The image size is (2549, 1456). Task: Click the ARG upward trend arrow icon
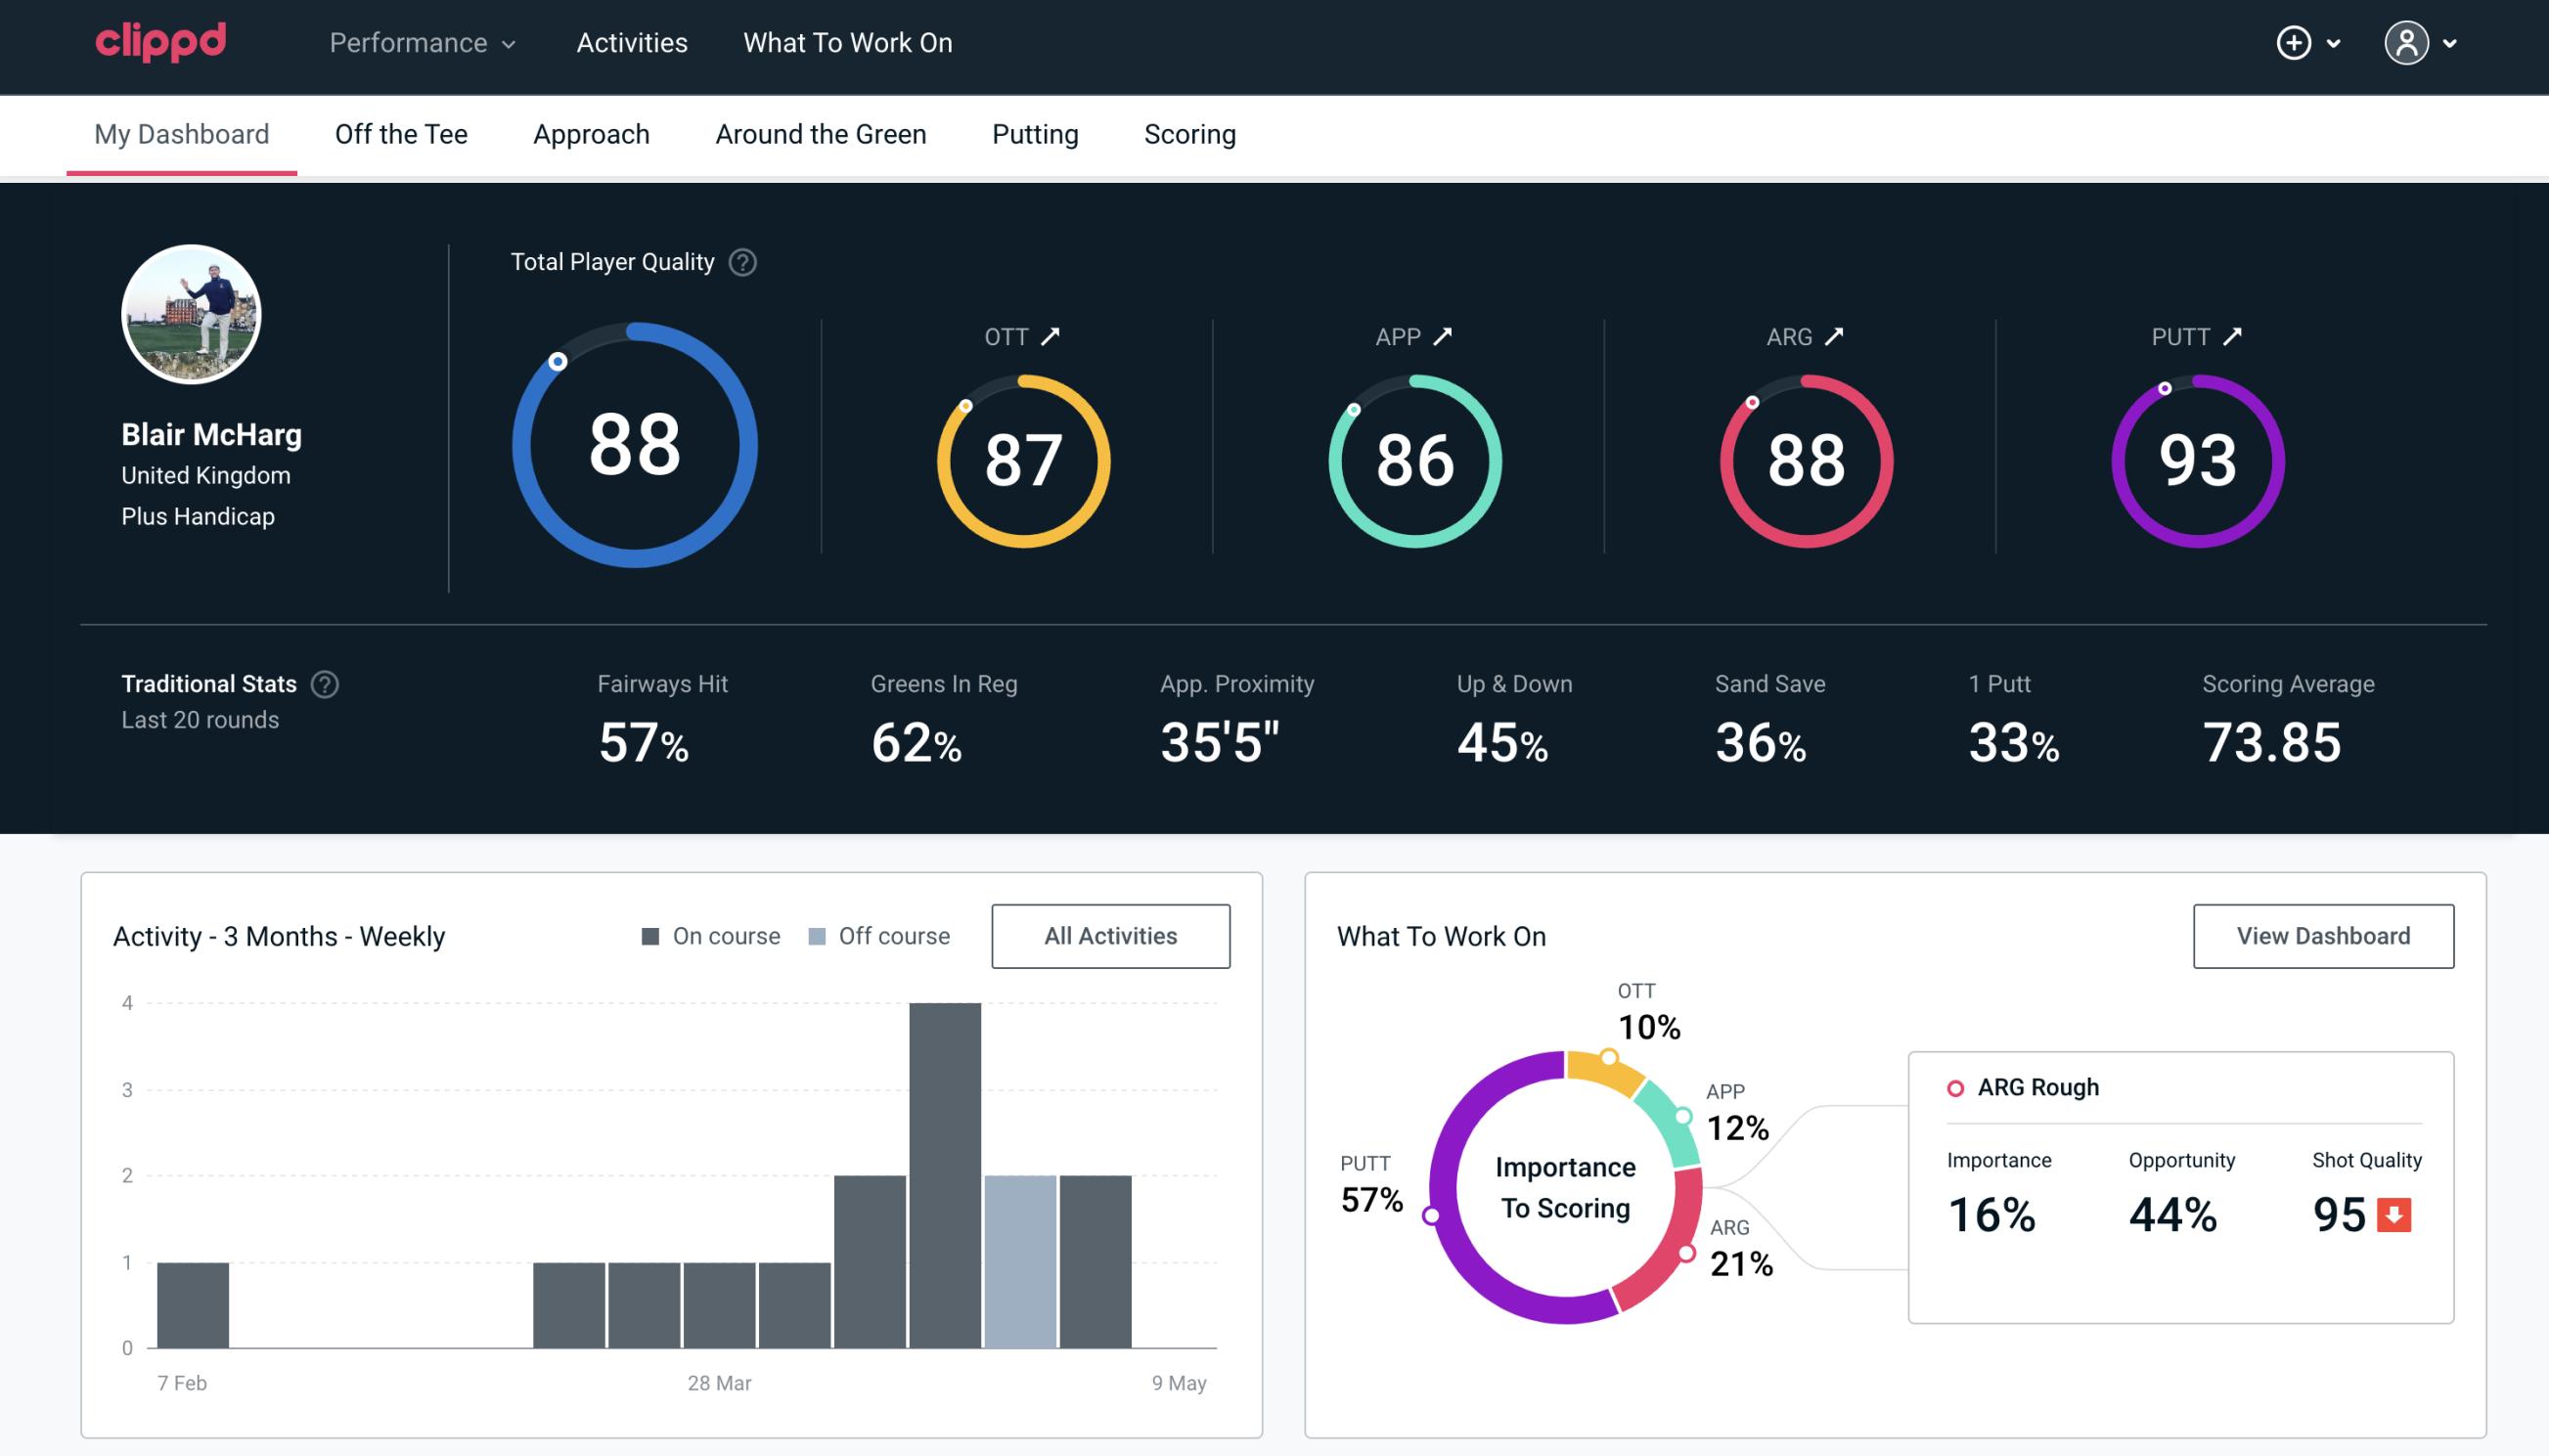click(x=1838, y=336)
